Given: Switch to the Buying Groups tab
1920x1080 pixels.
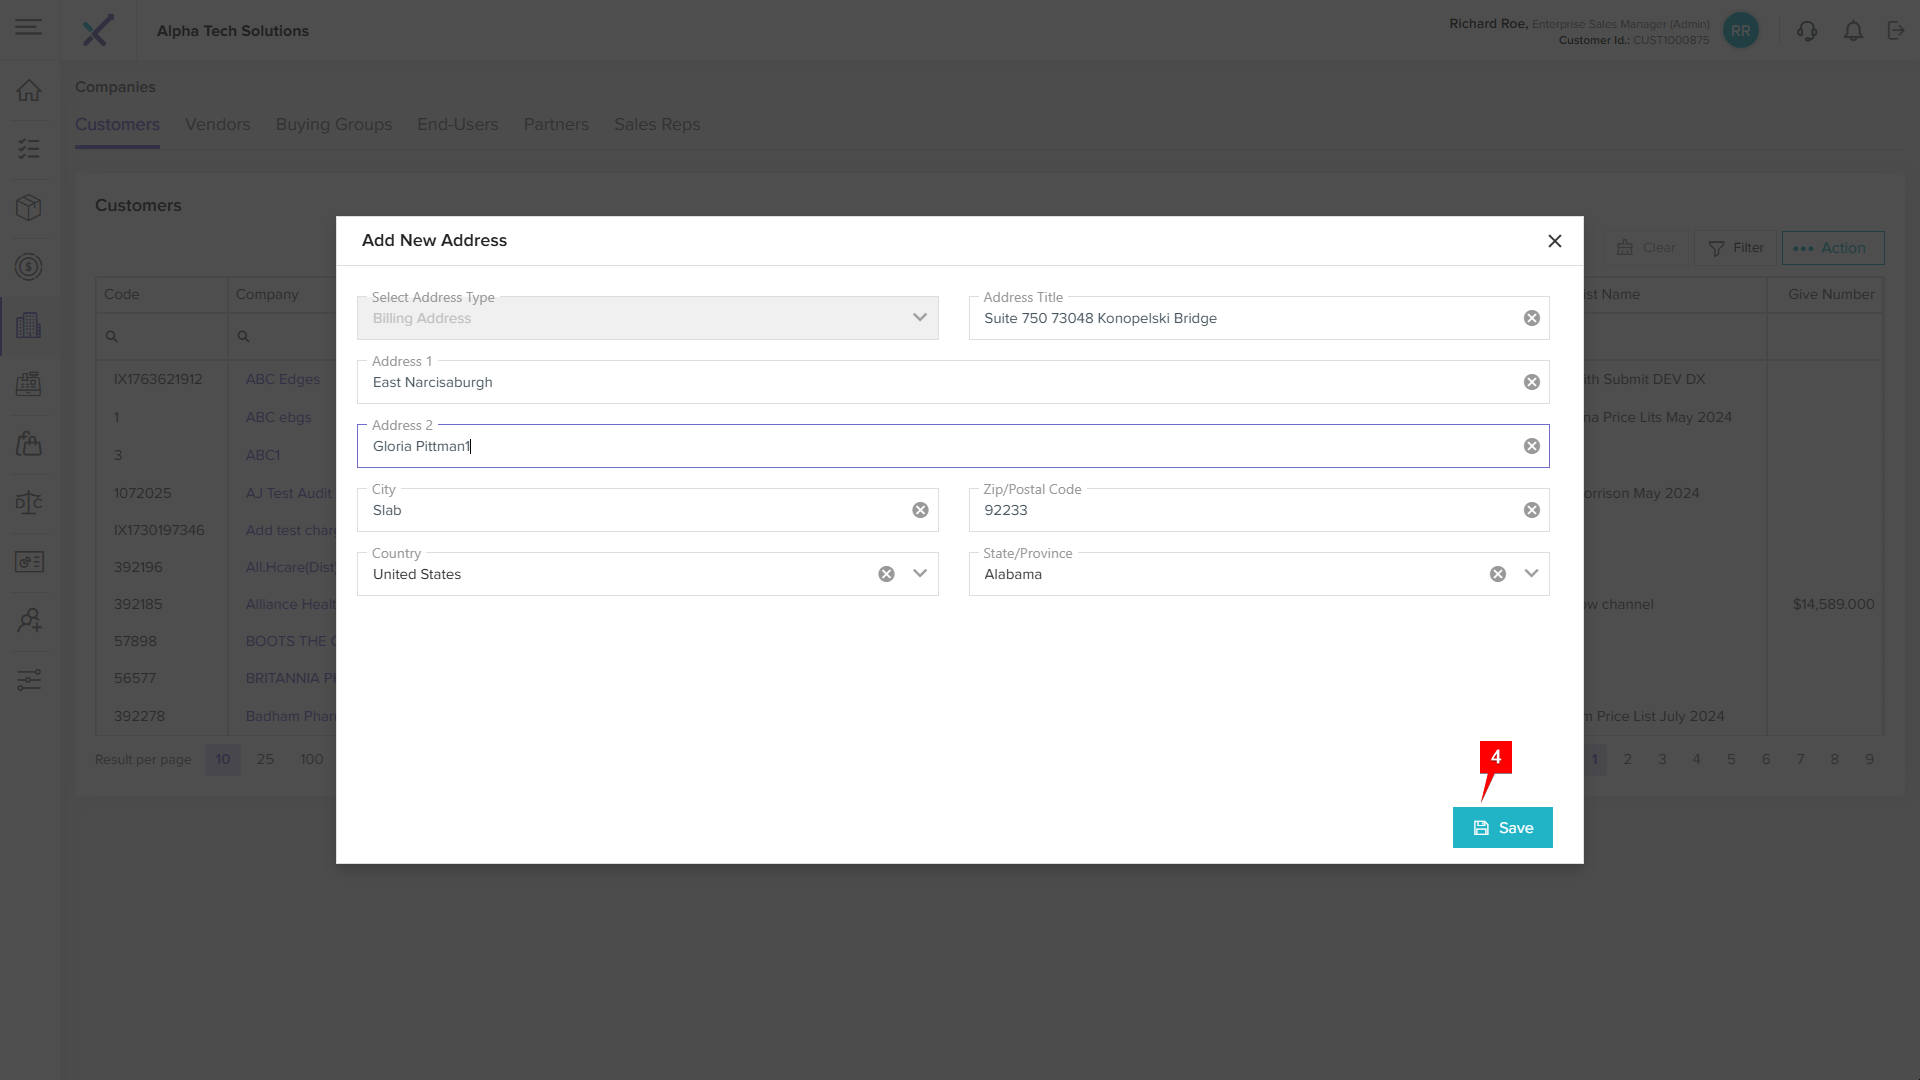Looking at the screenshot, I should point(334,124).
